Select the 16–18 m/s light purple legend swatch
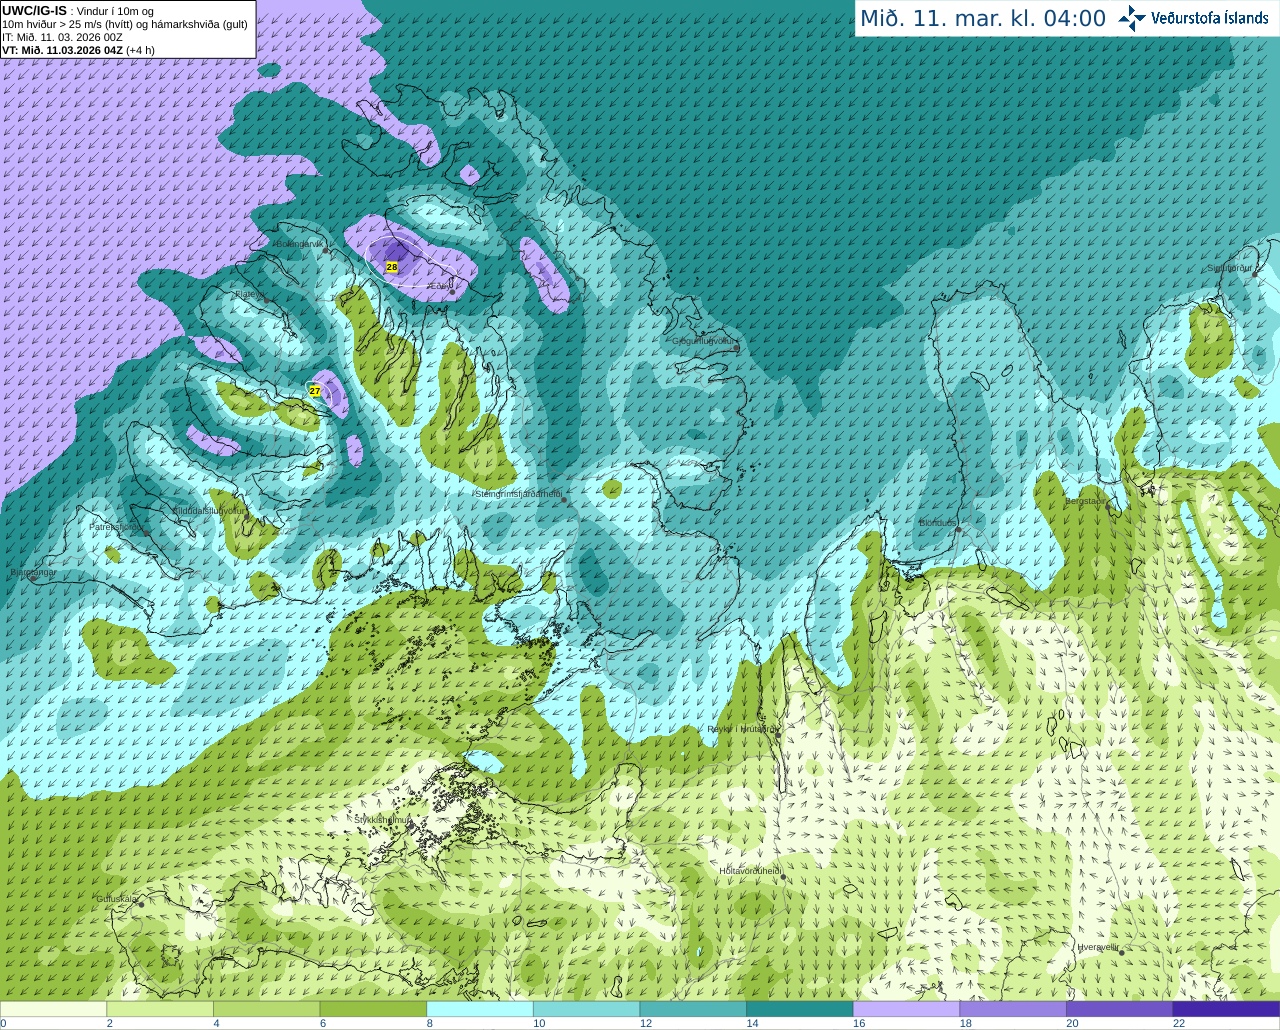 tap(906, 1009)
